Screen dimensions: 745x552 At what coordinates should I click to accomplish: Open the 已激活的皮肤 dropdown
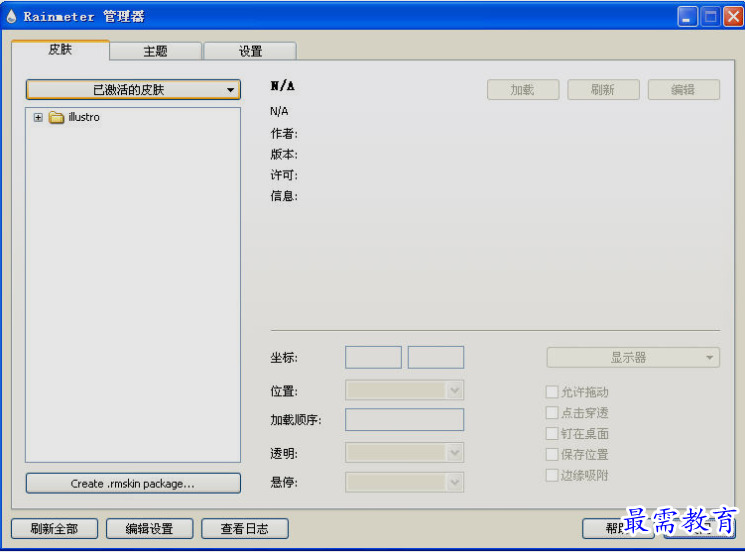tap(133, 89)
